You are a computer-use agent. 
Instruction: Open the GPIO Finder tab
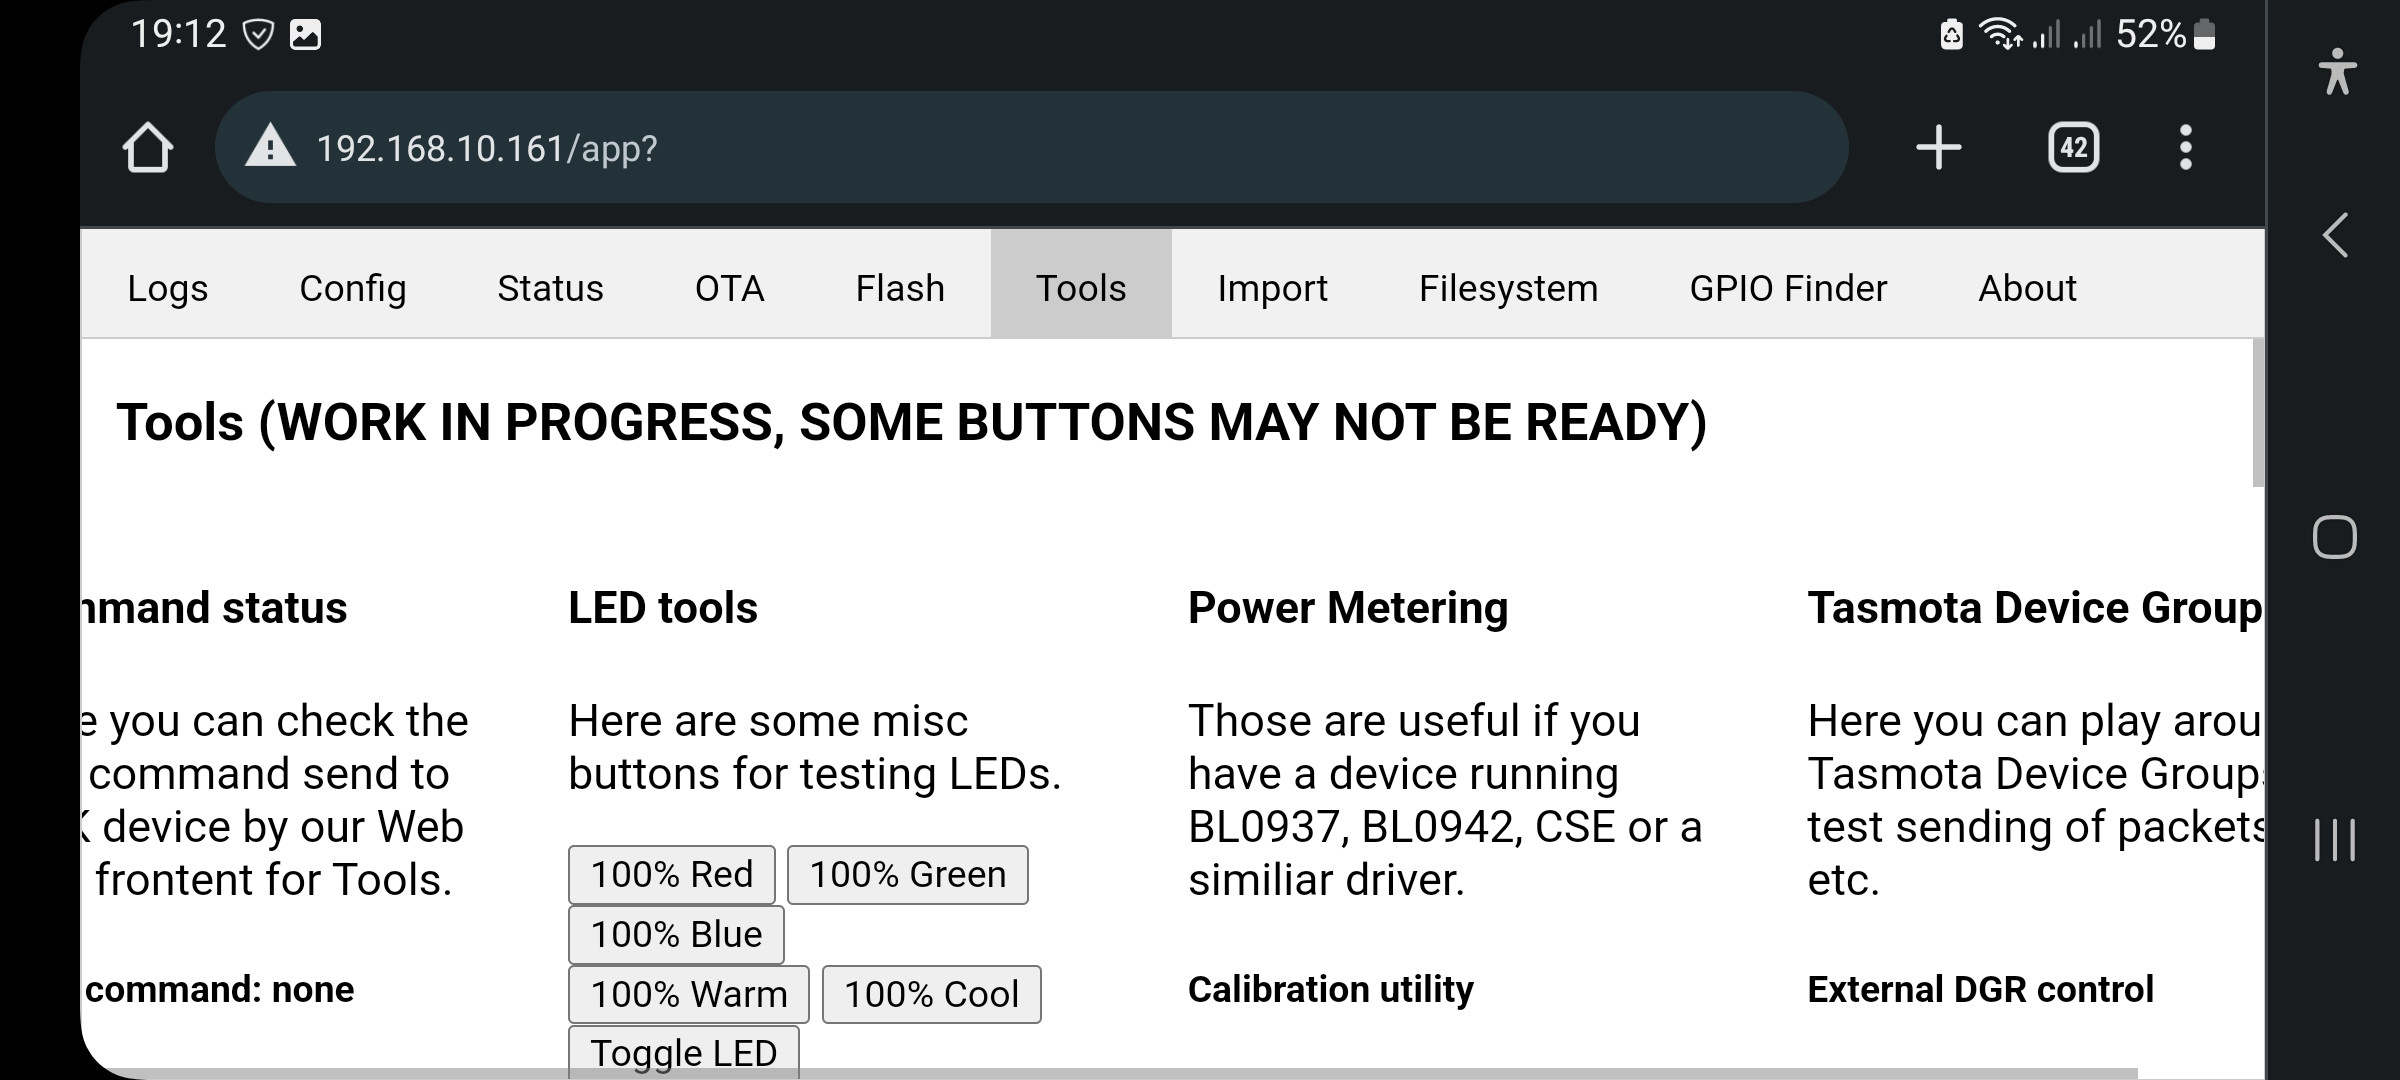pyautogui.click(x=1788, y=288)
